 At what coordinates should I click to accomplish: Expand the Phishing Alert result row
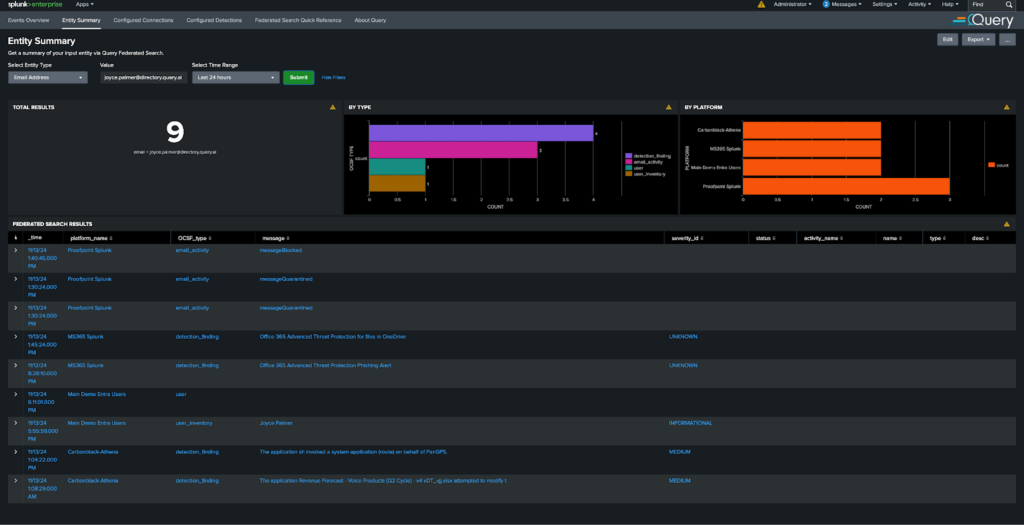coord(16,365)
